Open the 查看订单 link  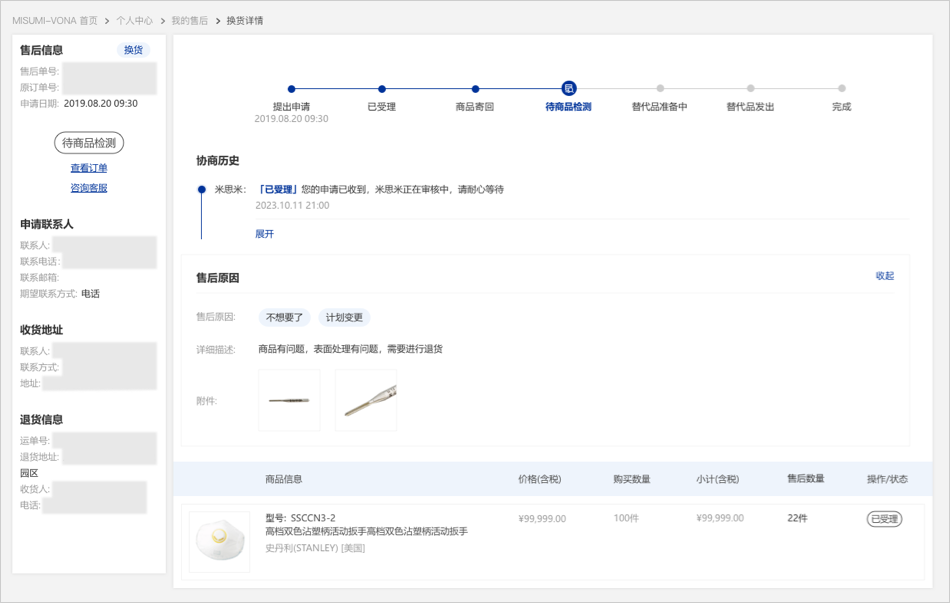pyautogui.click(x=89, y=168)
